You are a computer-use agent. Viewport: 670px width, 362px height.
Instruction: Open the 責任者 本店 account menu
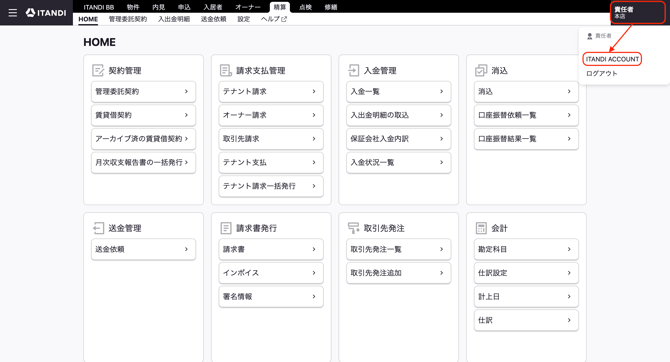[638, 12]
